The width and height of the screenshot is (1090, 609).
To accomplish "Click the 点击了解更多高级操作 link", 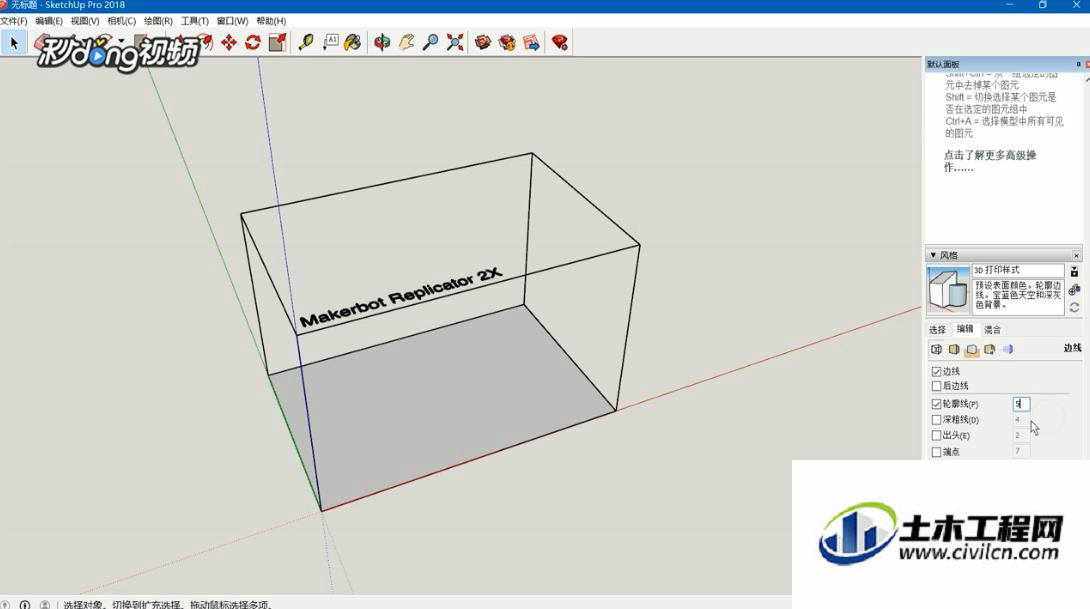I will 990,161.
